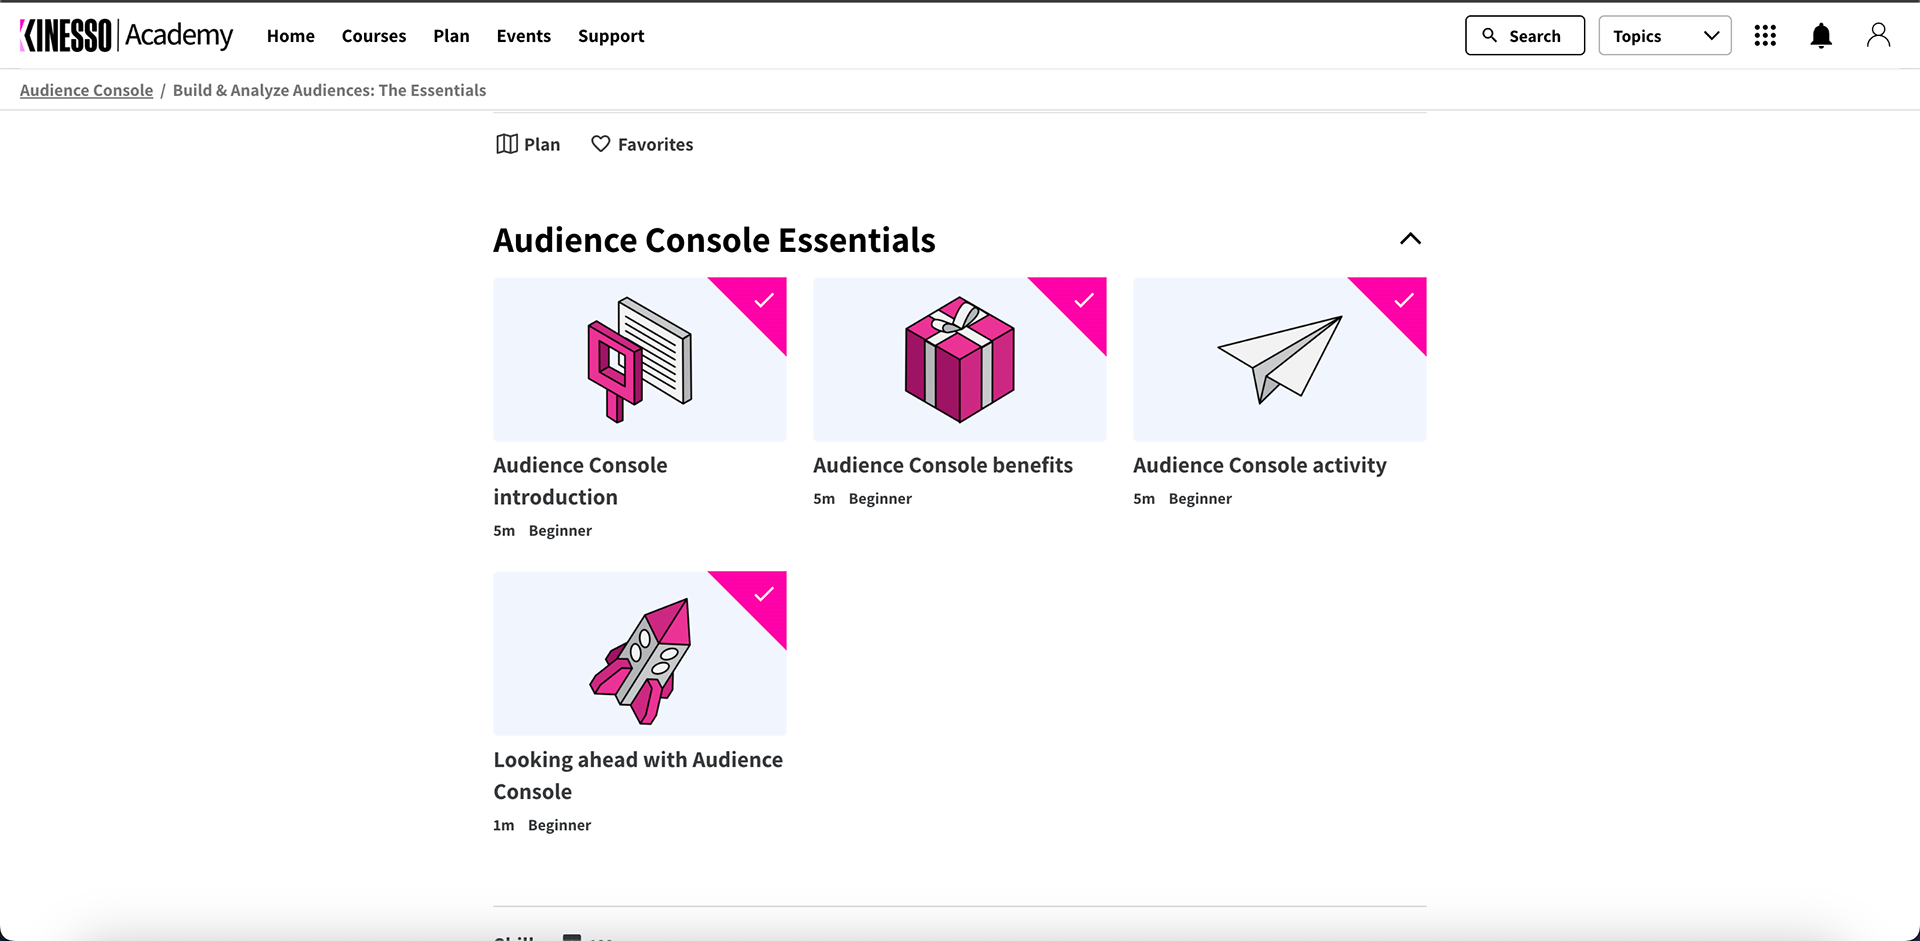Click completed checkmark on Looking ahead card
The height and width of the screenshot is (941, 1920).
[x=764, y=594]
